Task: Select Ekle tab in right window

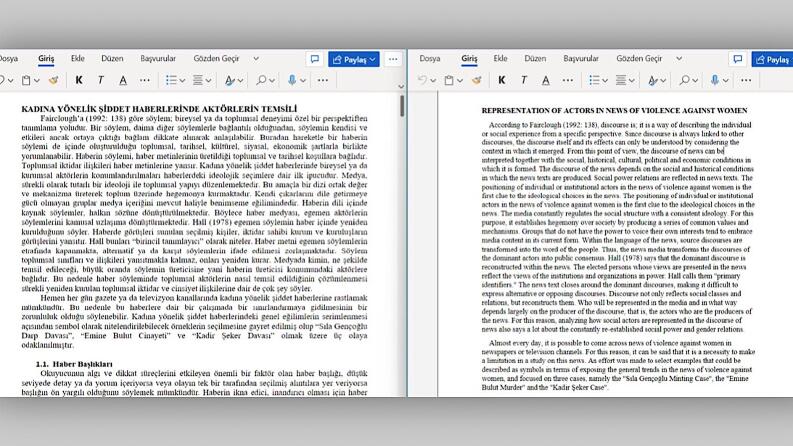Action: (x=500, y=58)
